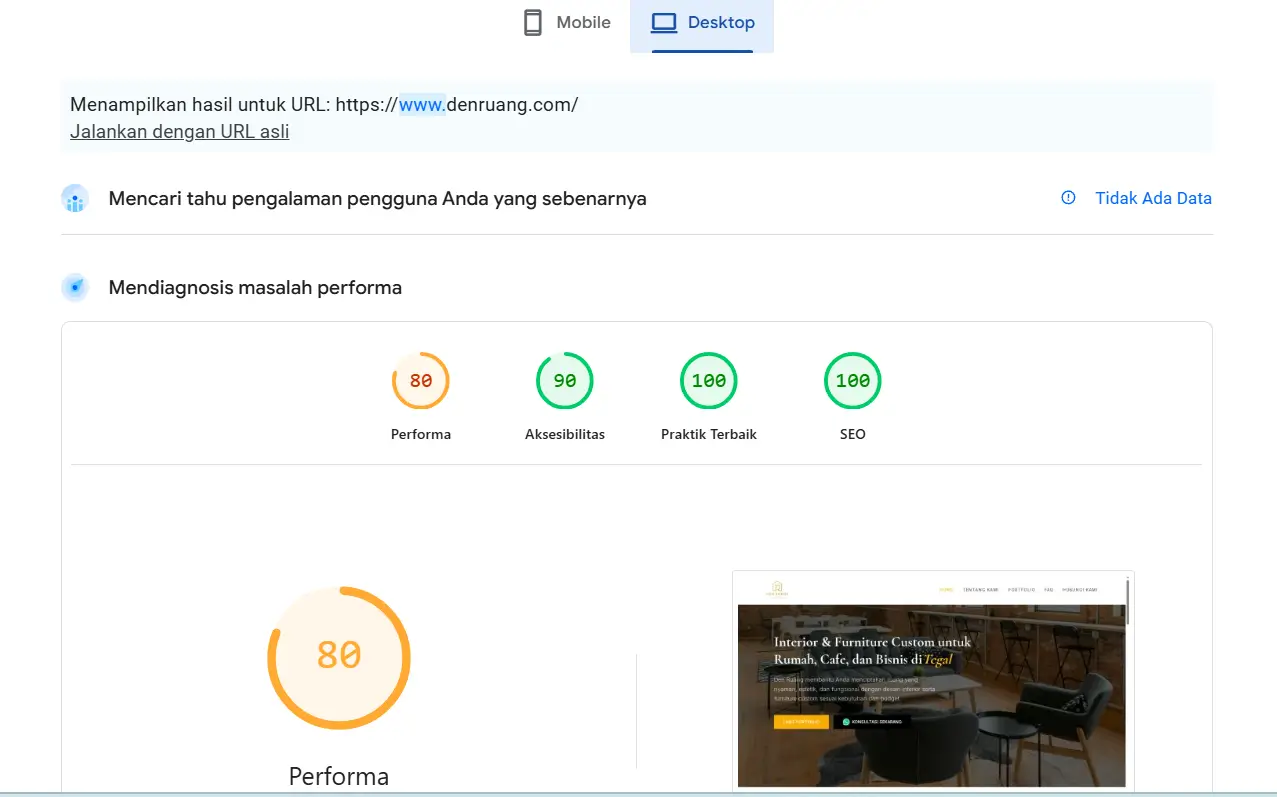Click the 'Tidak Ada Data' link
Viewport: 1277px width, 797px height.
1153,198
